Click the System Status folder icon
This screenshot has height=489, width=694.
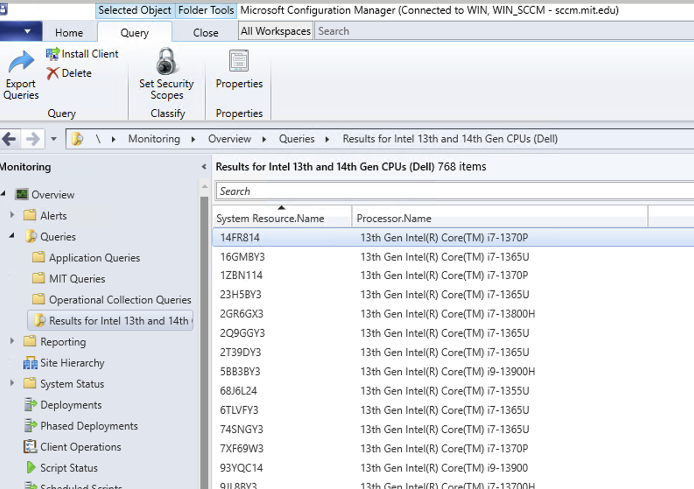pos(30,383)
